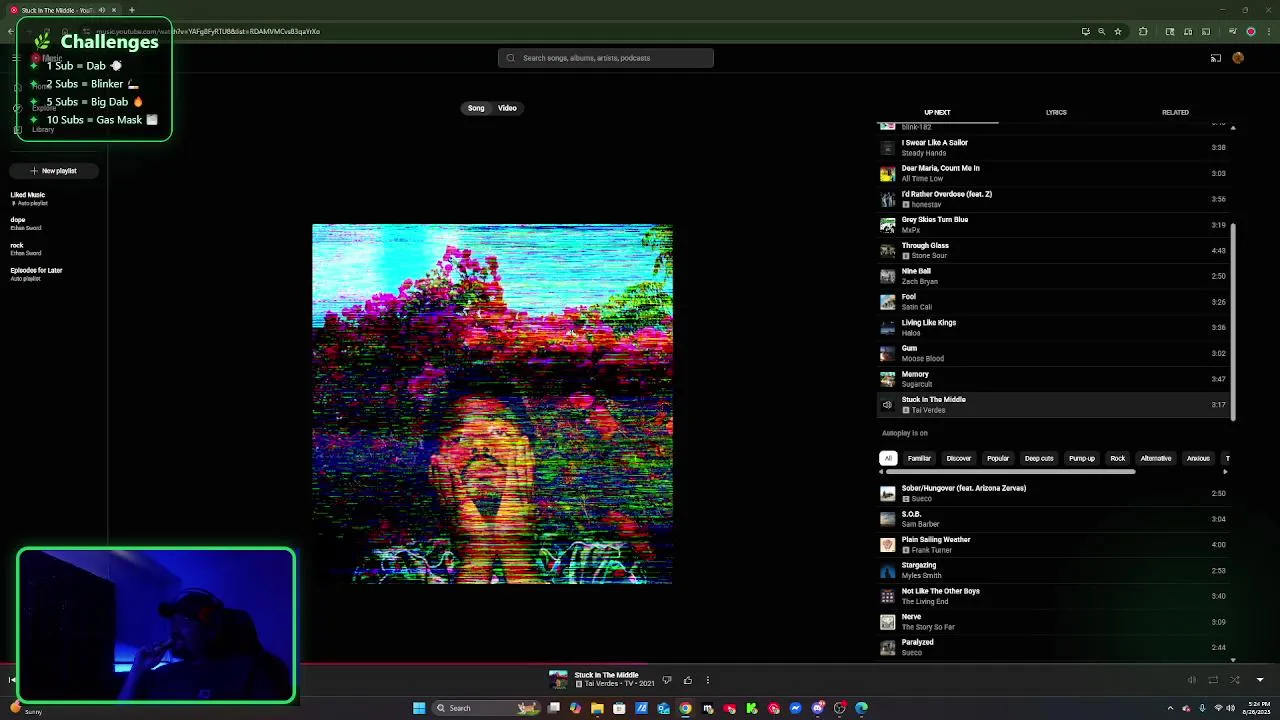
Task: Switch to Song mode
Action: coord(476,108)
